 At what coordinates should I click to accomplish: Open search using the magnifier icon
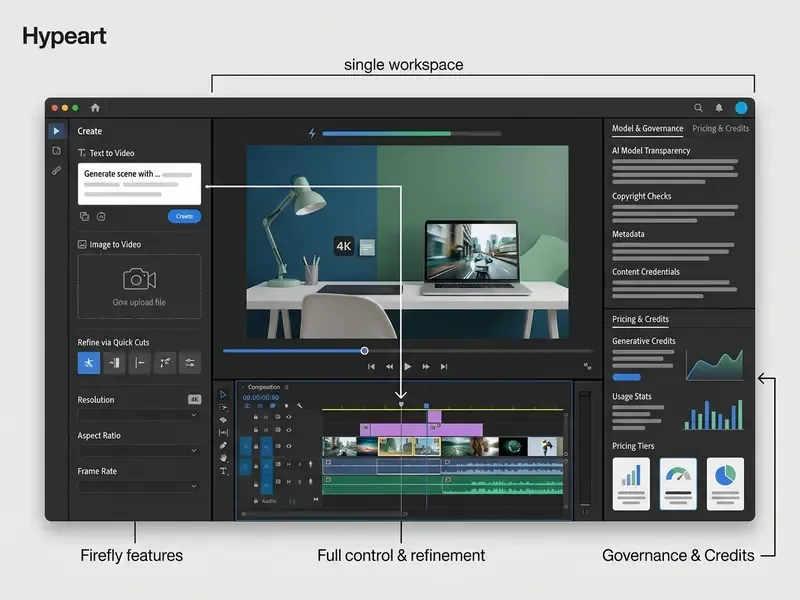[698, 108]
